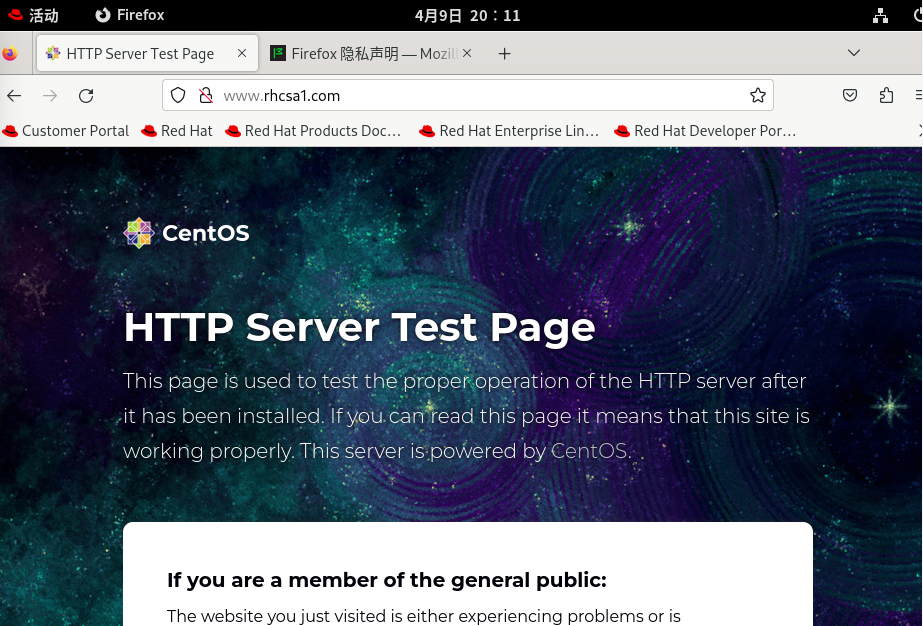The image size is (923, 626).
Task: Click the CentOS logo on page
Action: tap(186, 233)
